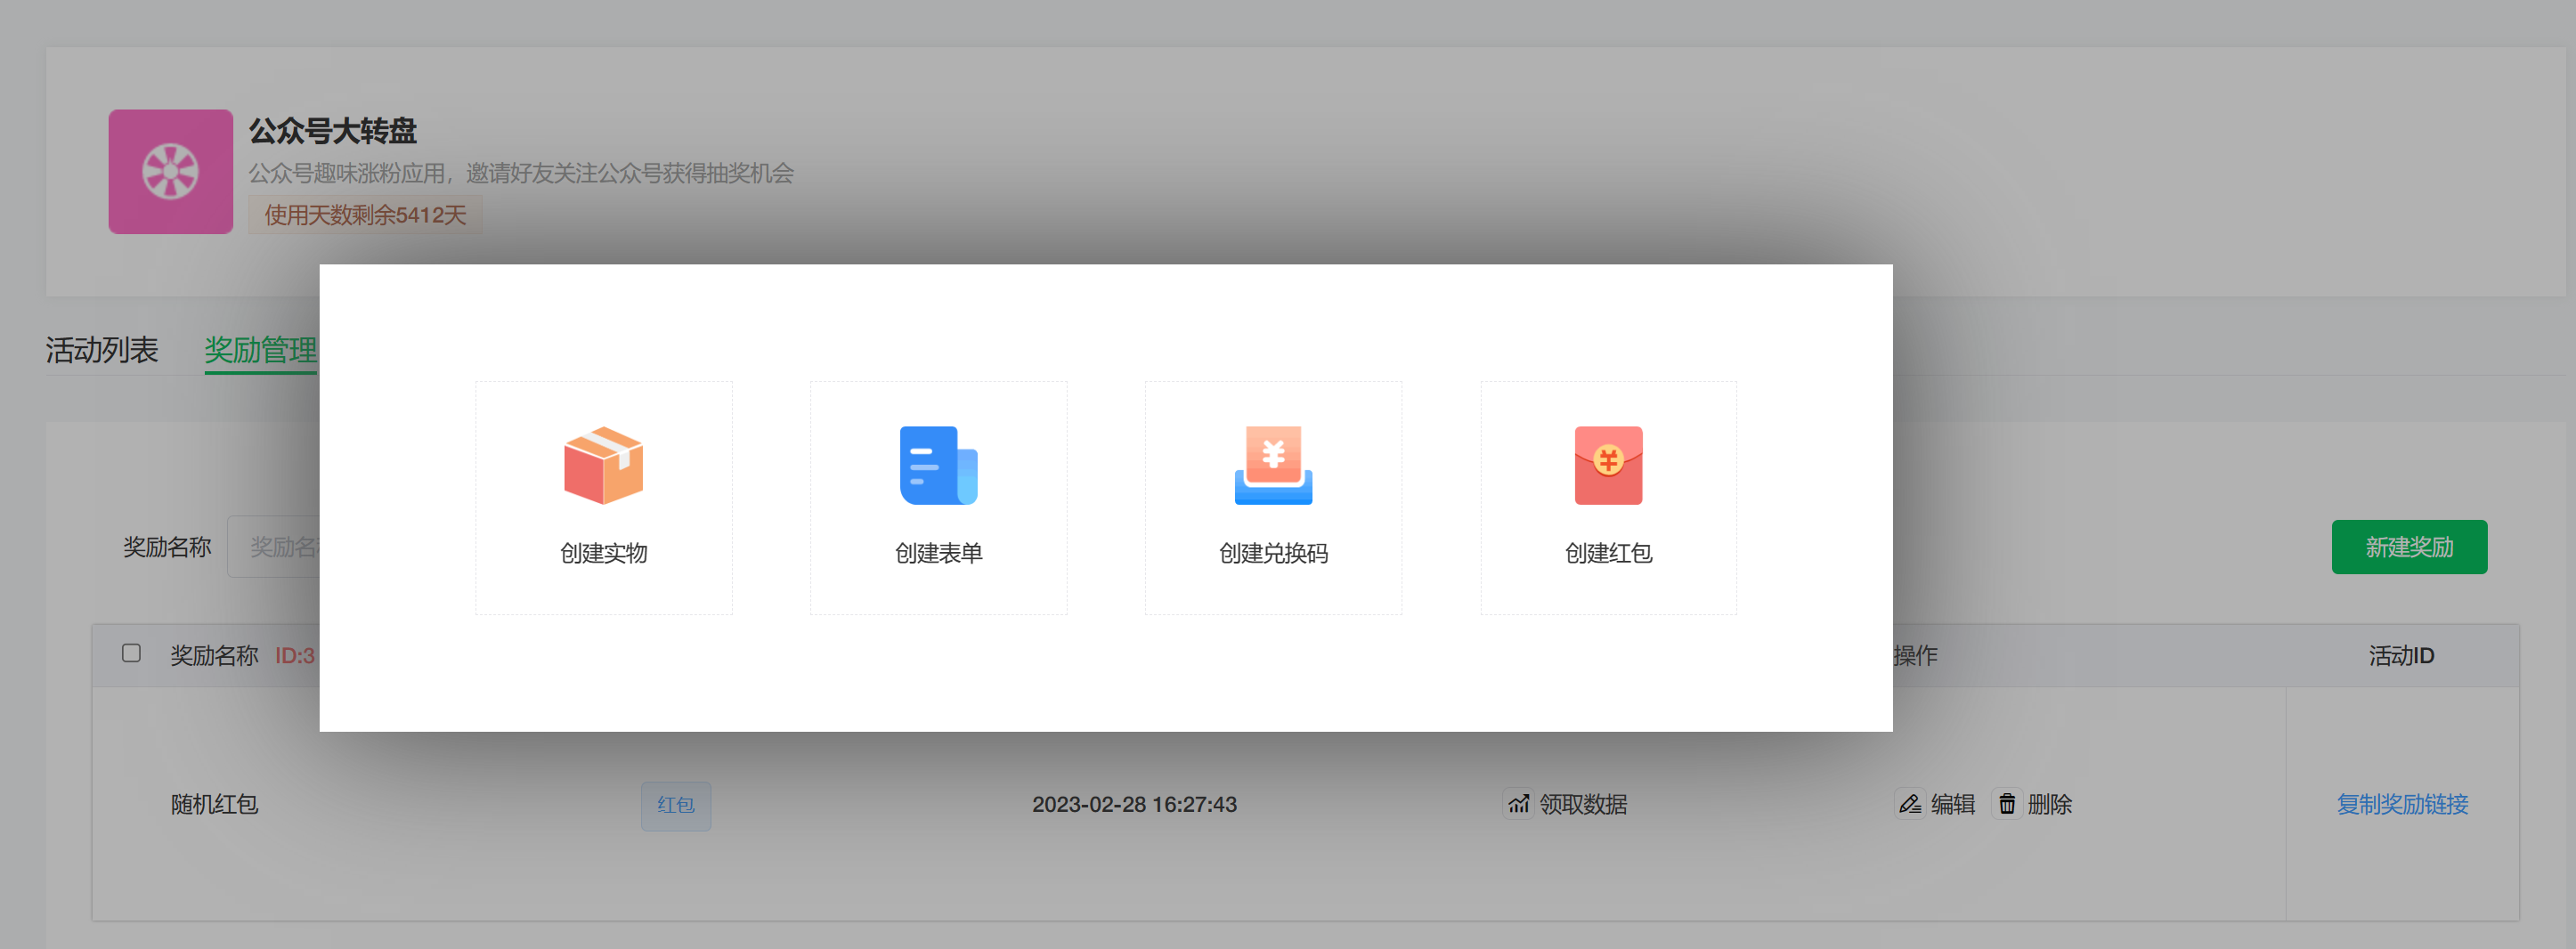
Task: Select the 随机红包 reward name
Action: point(214,804)
